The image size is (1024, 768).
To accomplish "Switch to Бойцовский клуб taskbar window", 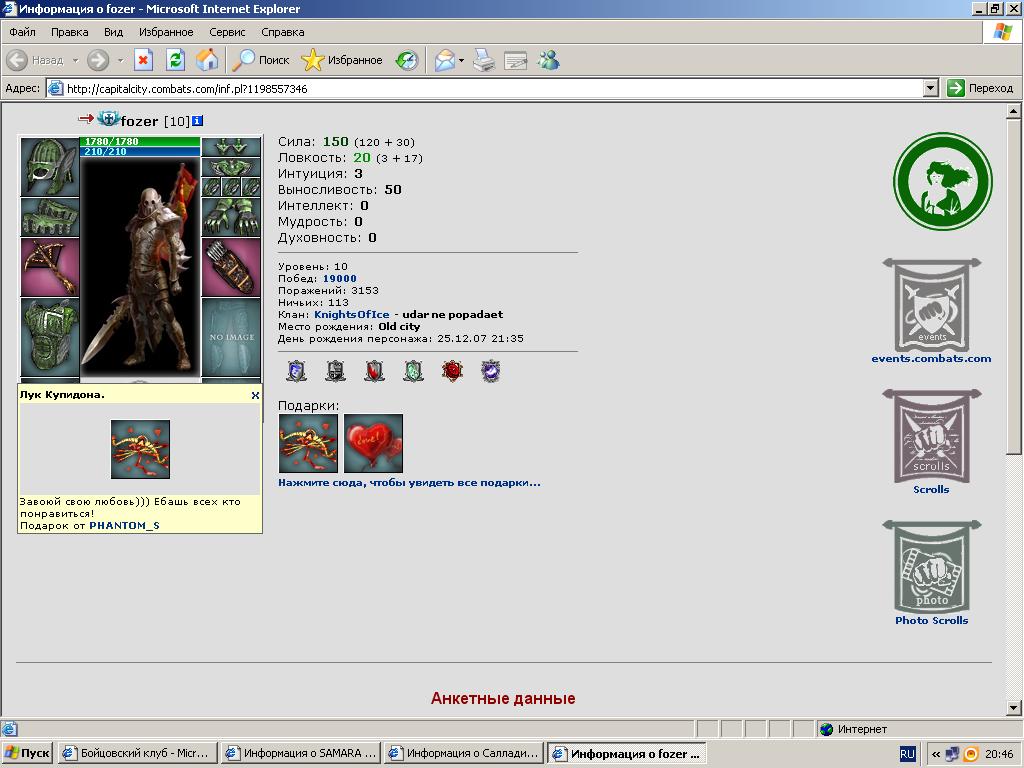I will tap(137, 753).
